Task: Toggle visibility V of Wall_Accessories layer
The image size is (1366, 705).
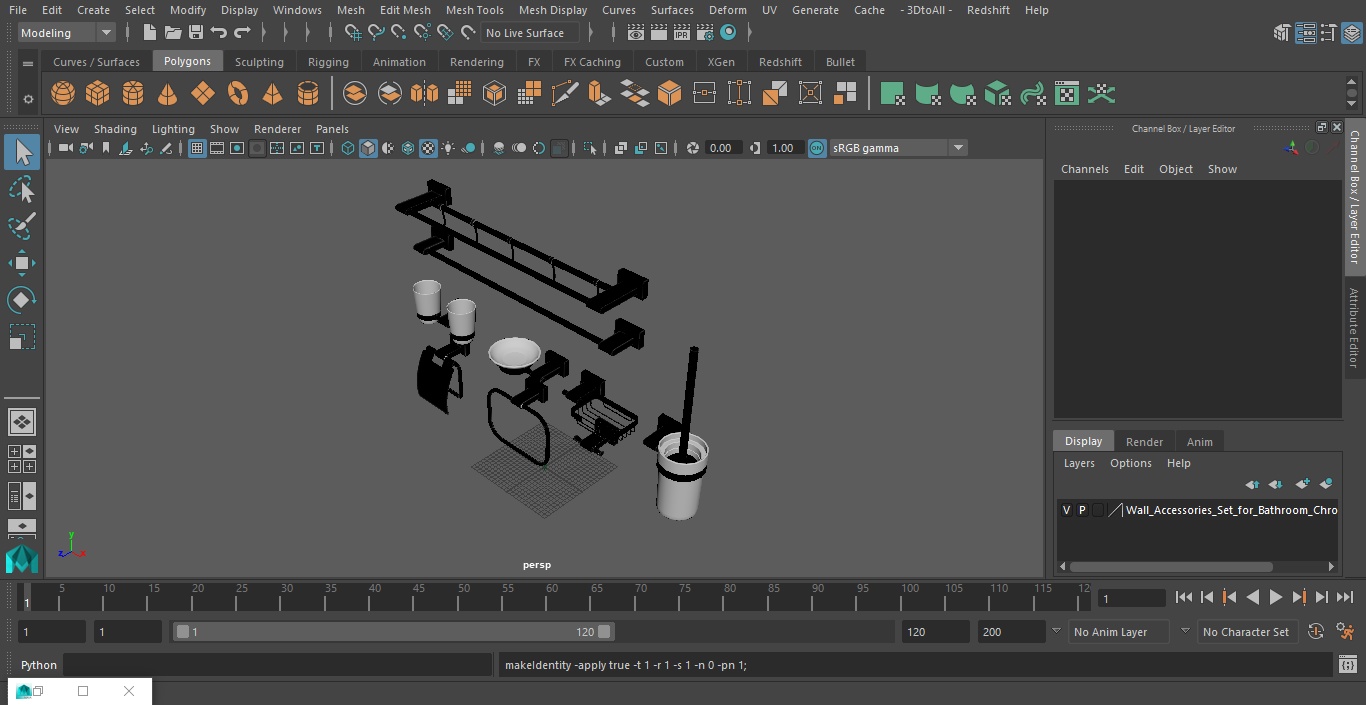Action: (1066, 510)
